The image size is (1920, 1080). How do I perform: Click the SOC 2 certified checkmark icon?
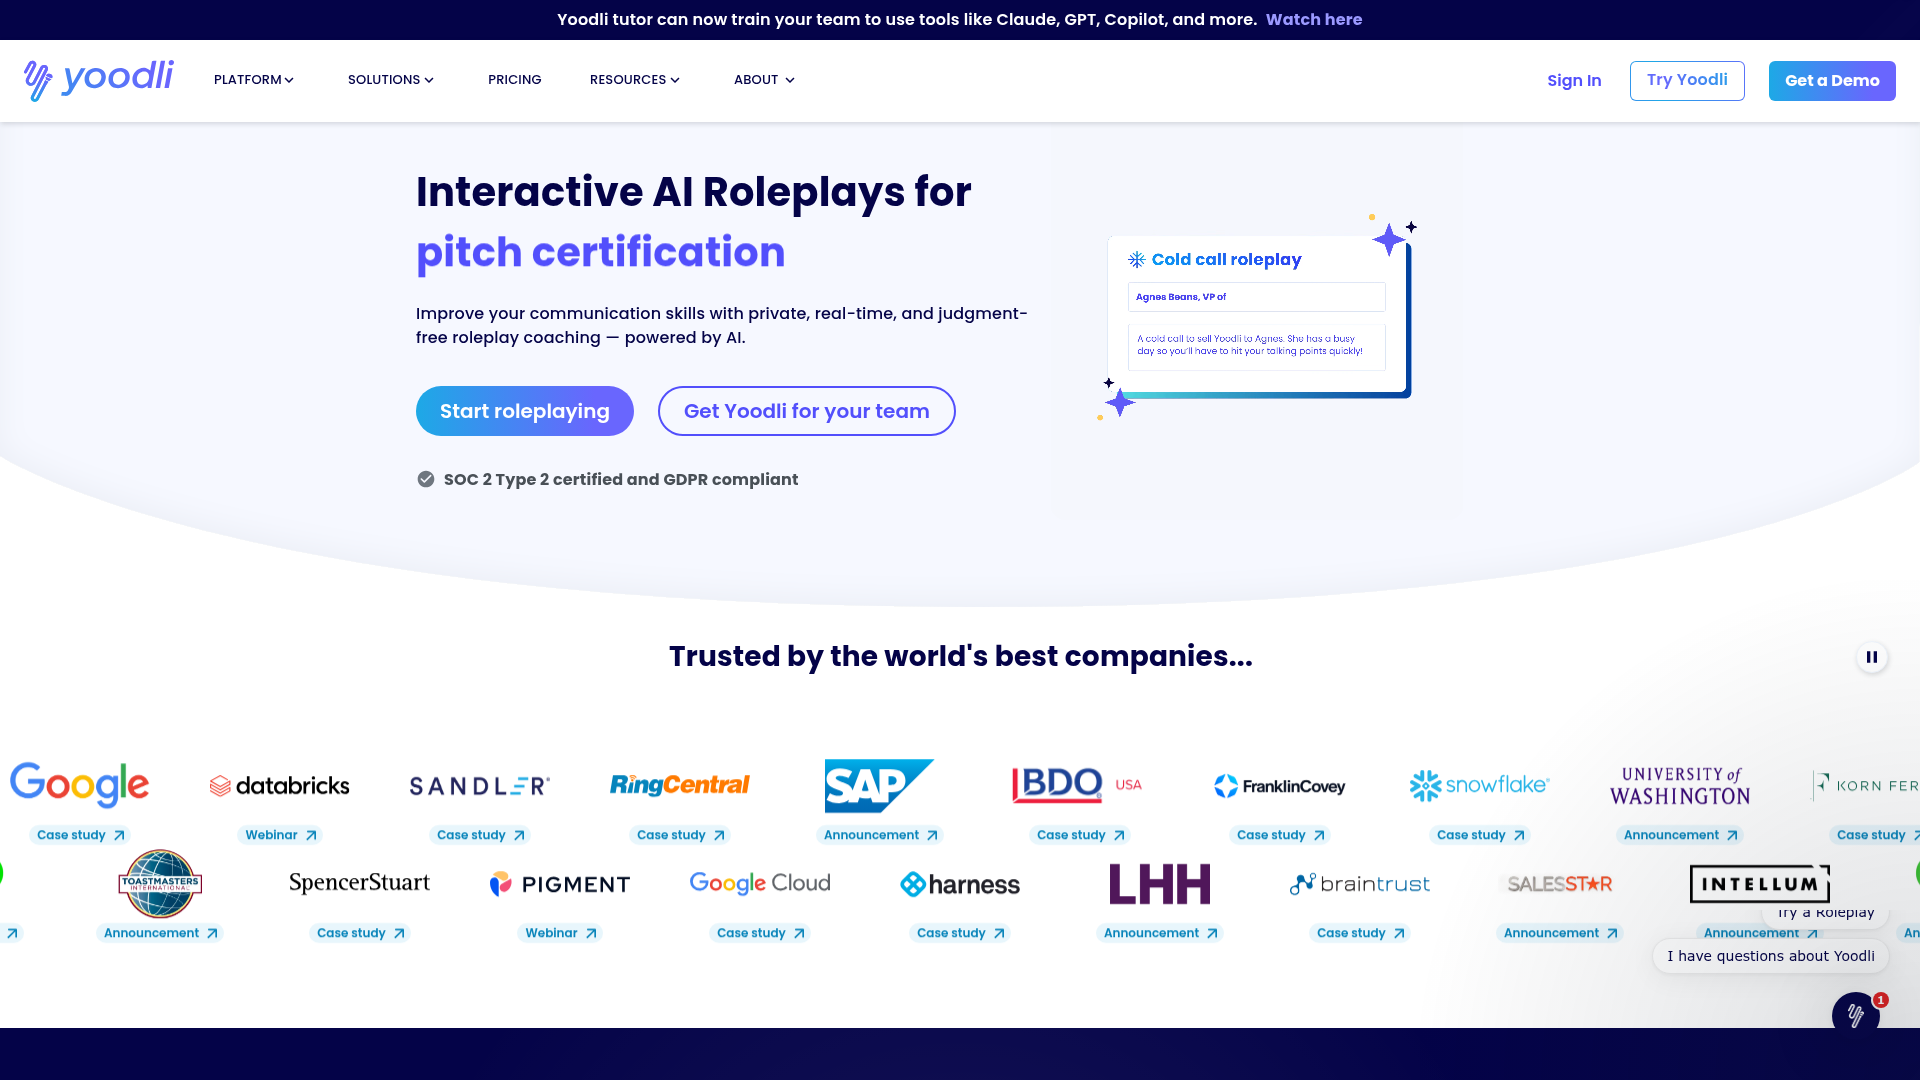point(426,479)
